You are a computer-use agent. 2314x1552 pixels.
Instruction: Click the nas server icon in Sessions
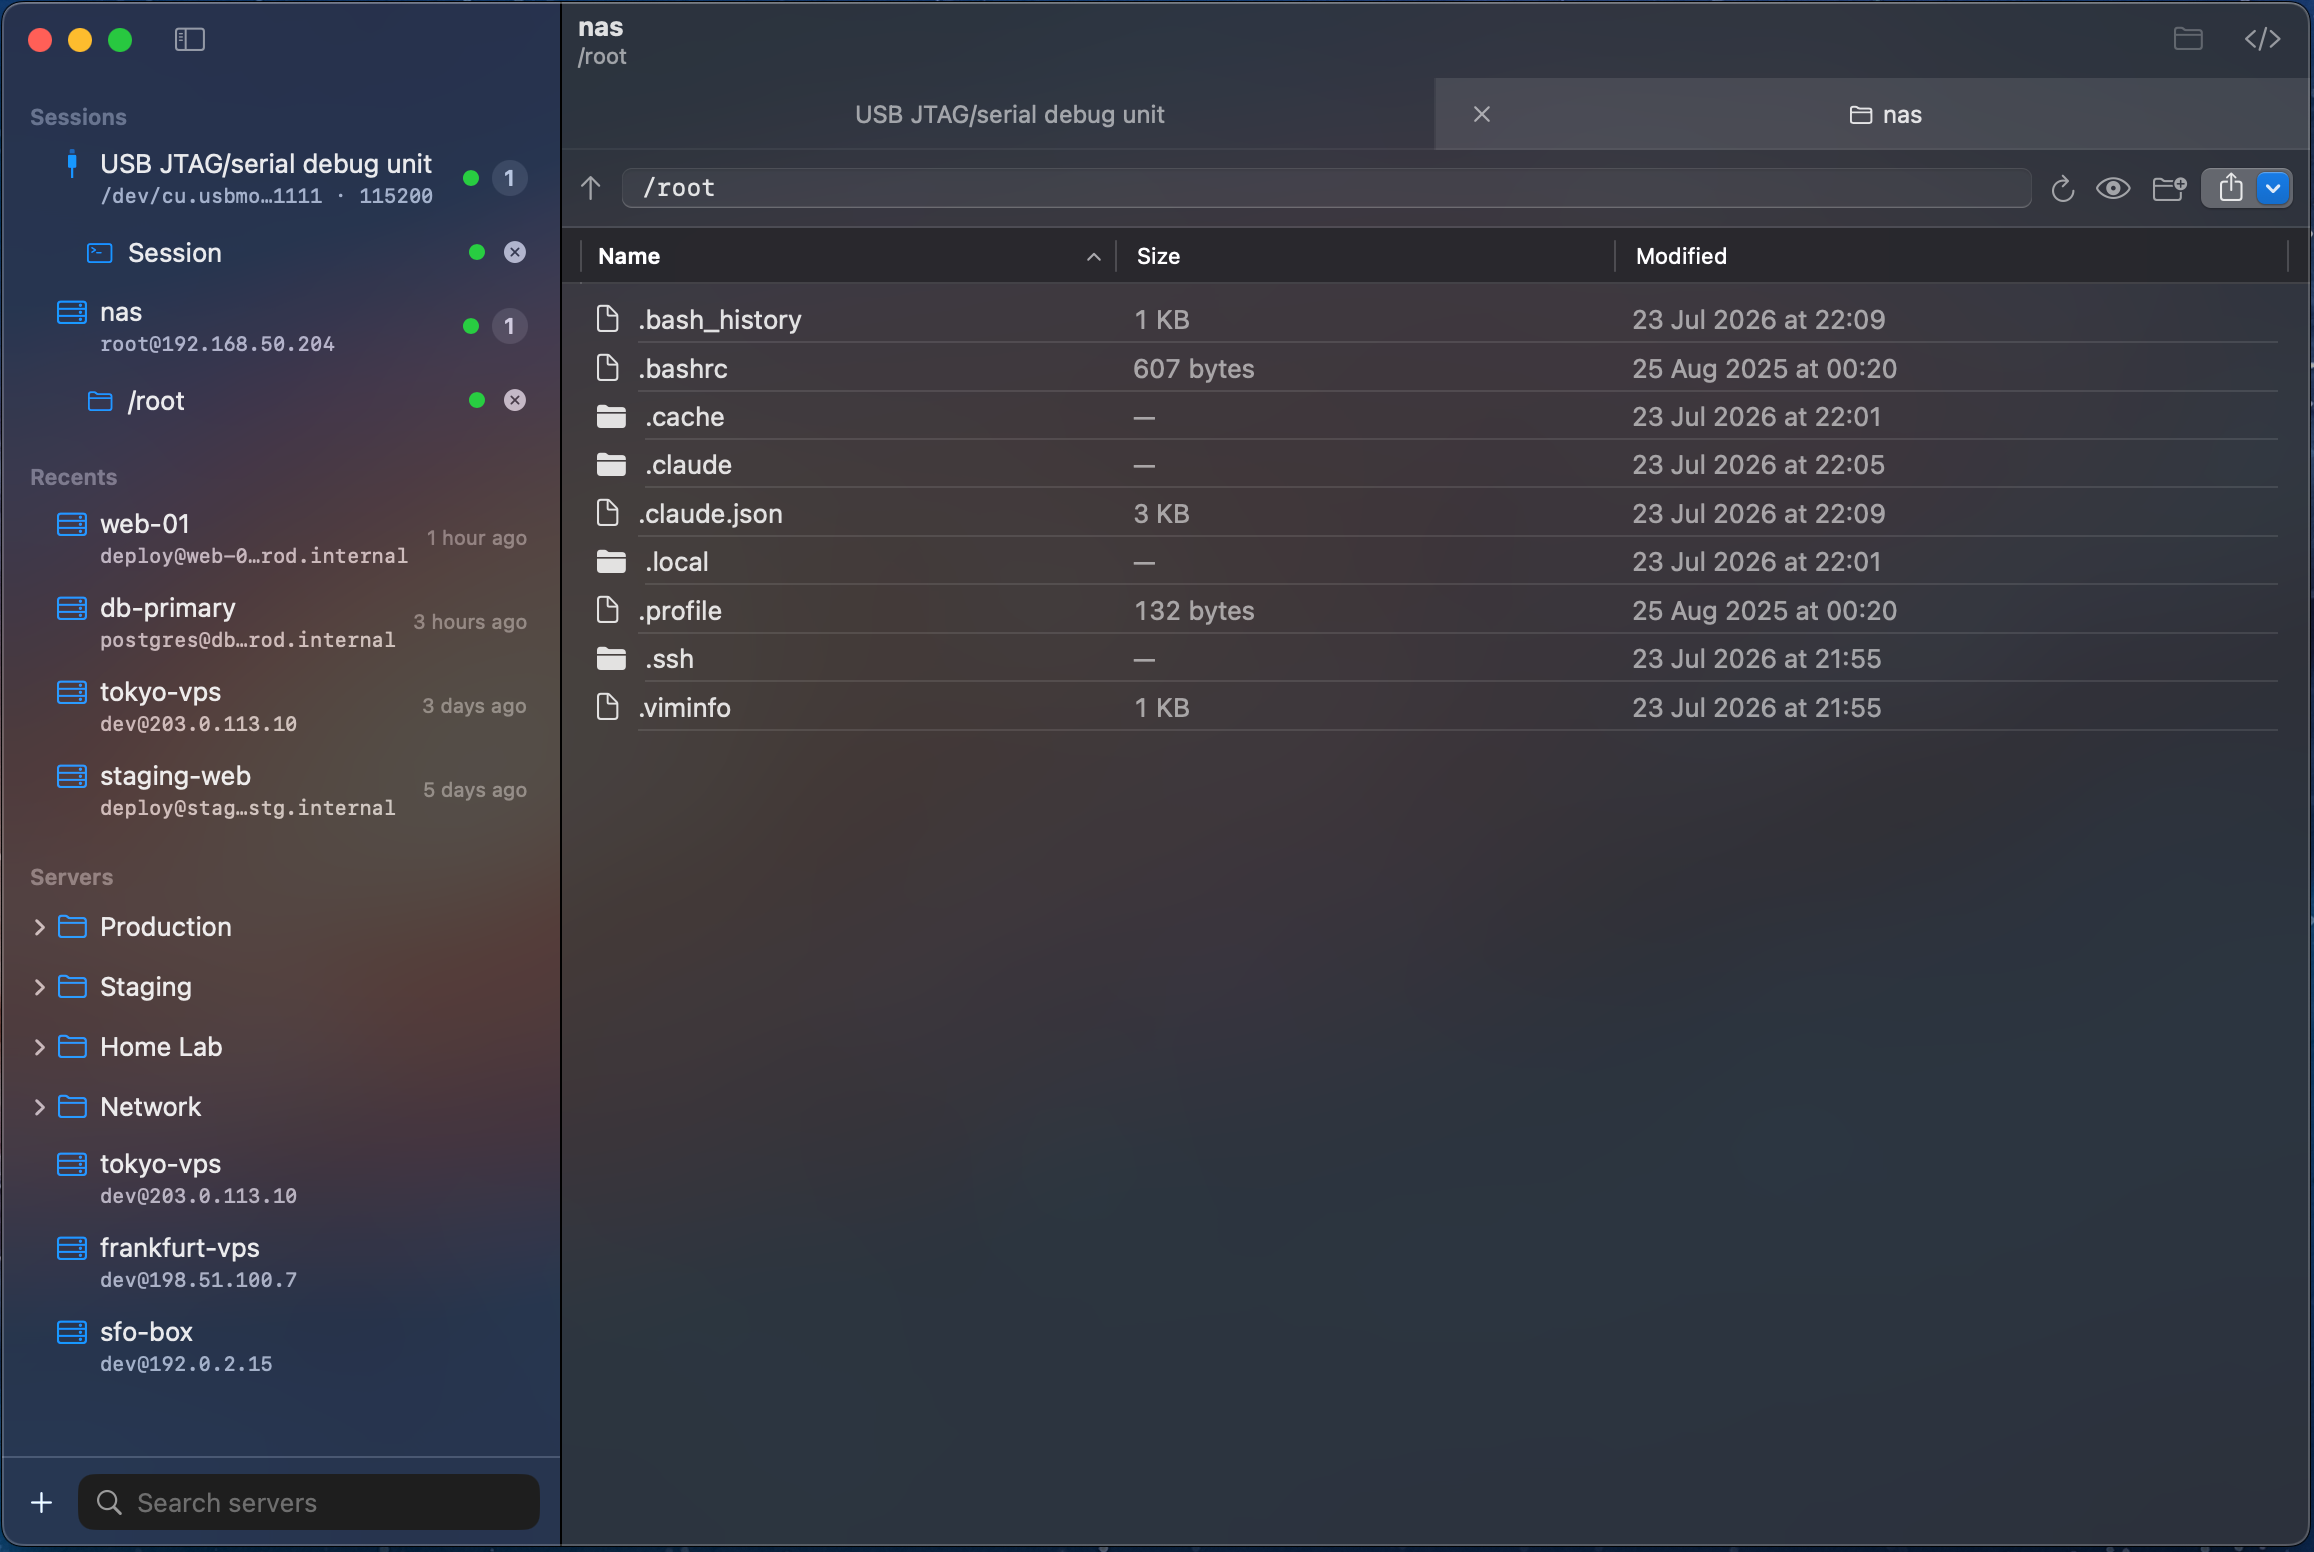click(x=71, y=312)
